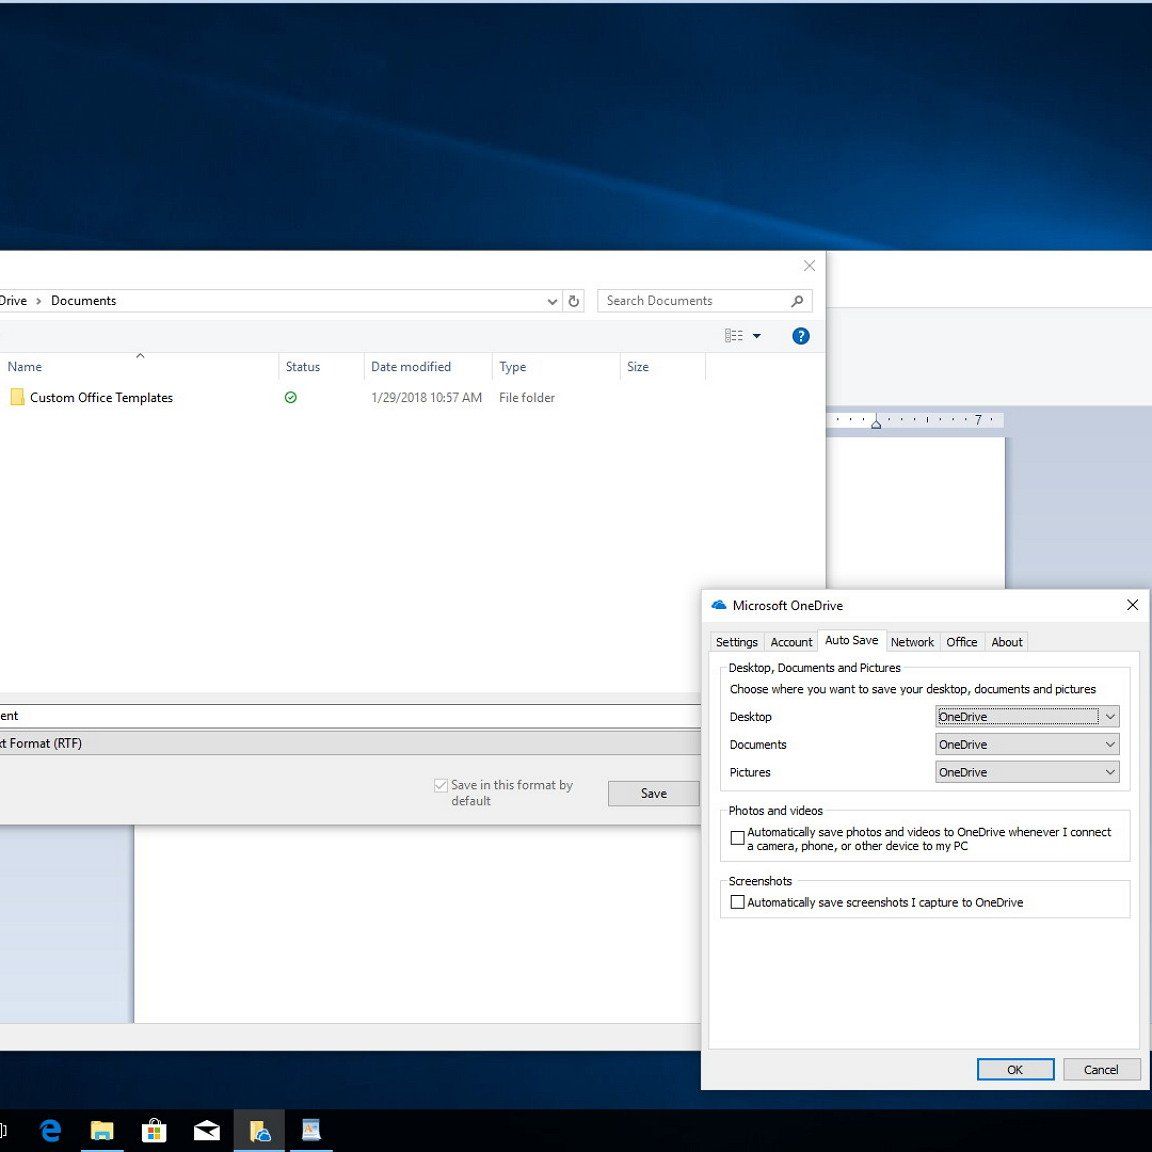Click the change view layout icon
Viewport: 1152px width, 1152px height.
tap(734, 336)
